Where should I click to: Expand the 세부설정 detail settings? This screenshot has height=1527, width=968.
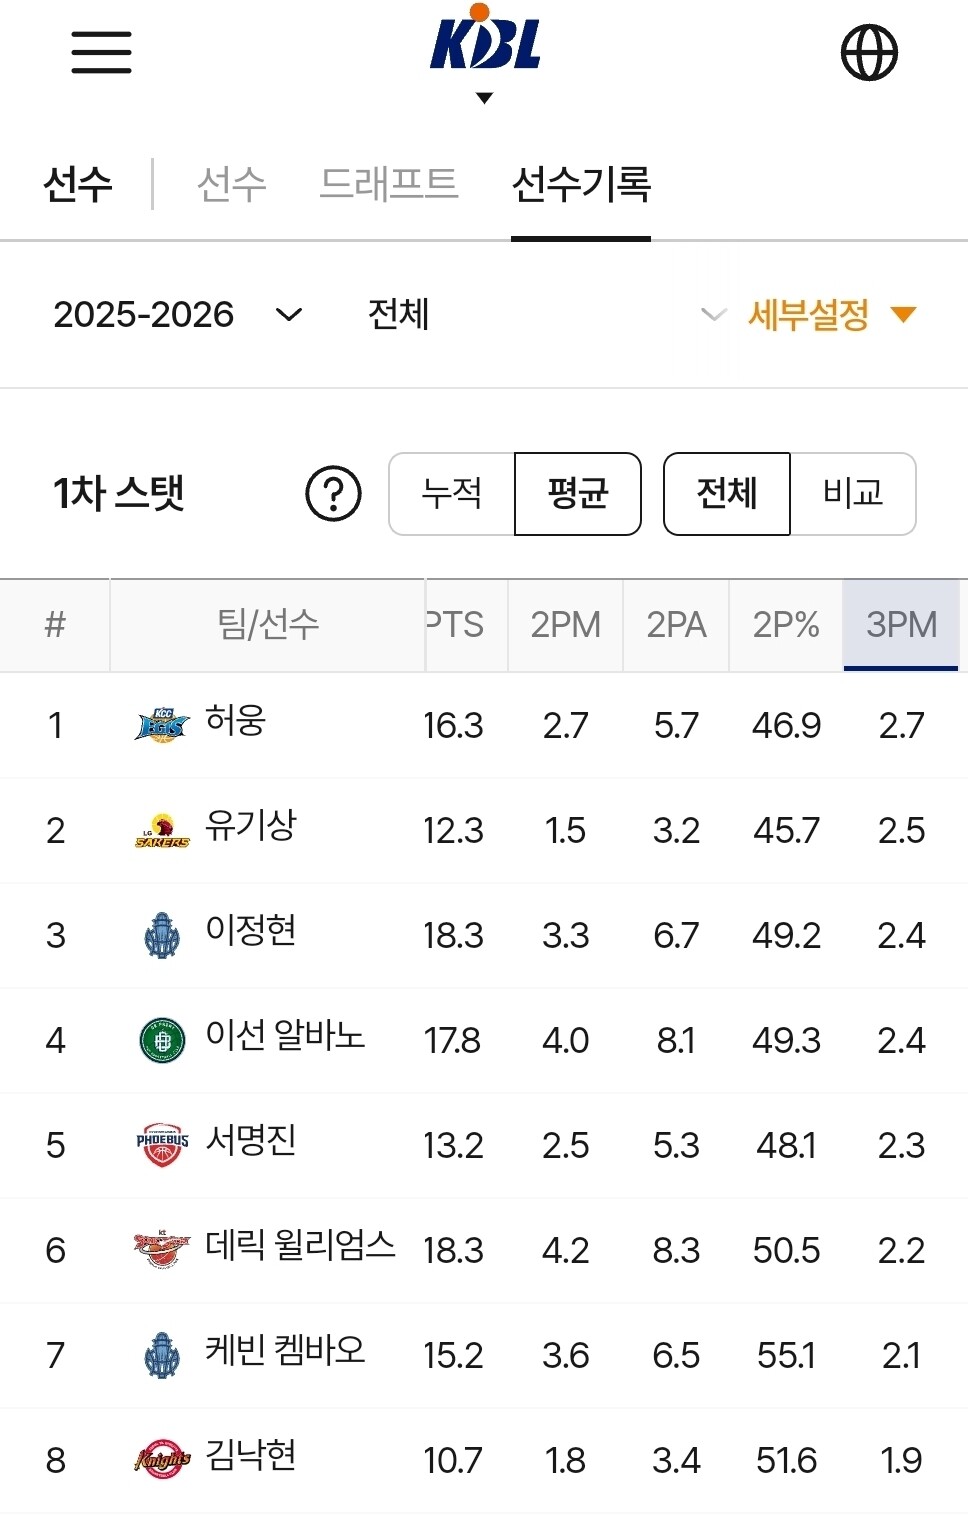832,315
